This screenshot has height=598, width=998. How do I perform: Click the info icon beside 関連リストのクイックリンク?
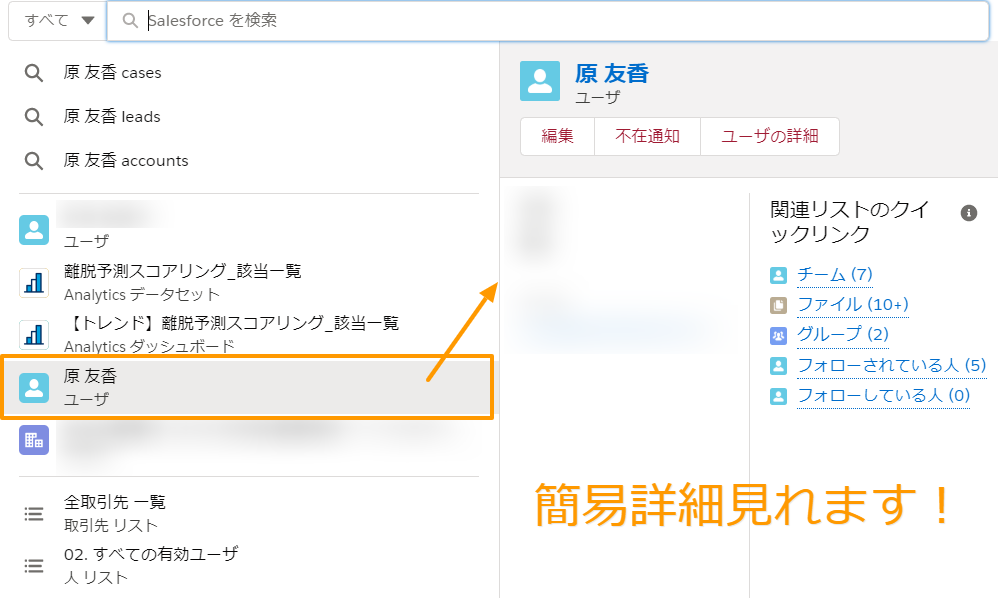point(968,212)
